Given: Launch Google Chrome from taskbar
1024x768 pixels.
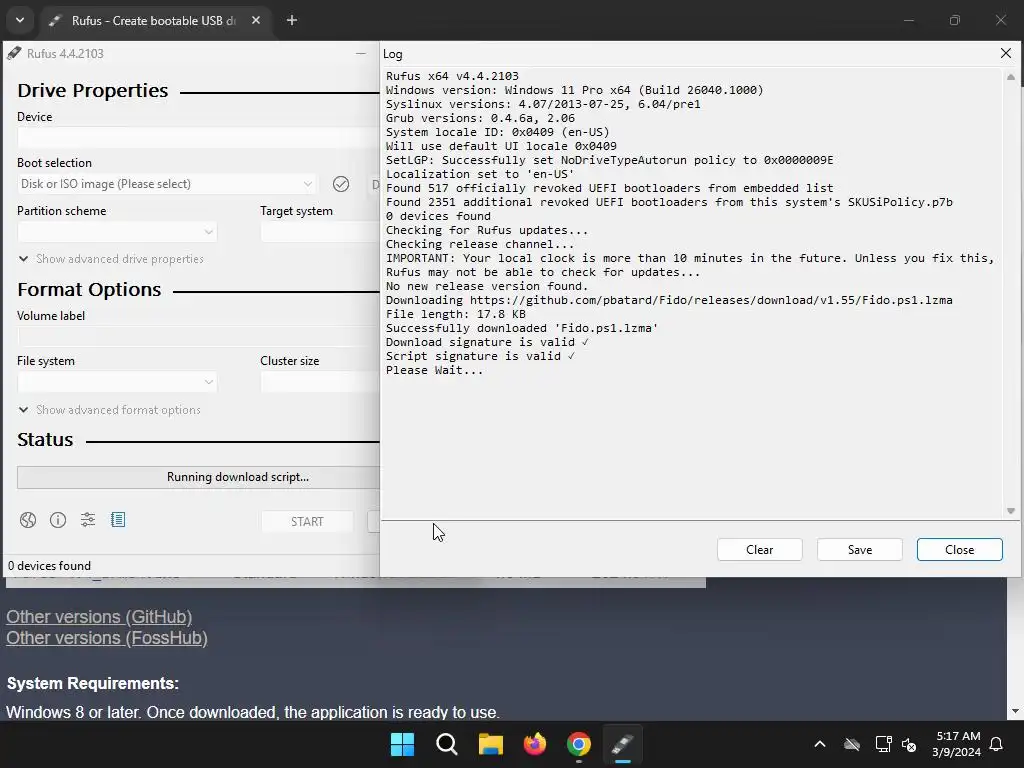Looking at the screenshot, I should pos(579,744).
